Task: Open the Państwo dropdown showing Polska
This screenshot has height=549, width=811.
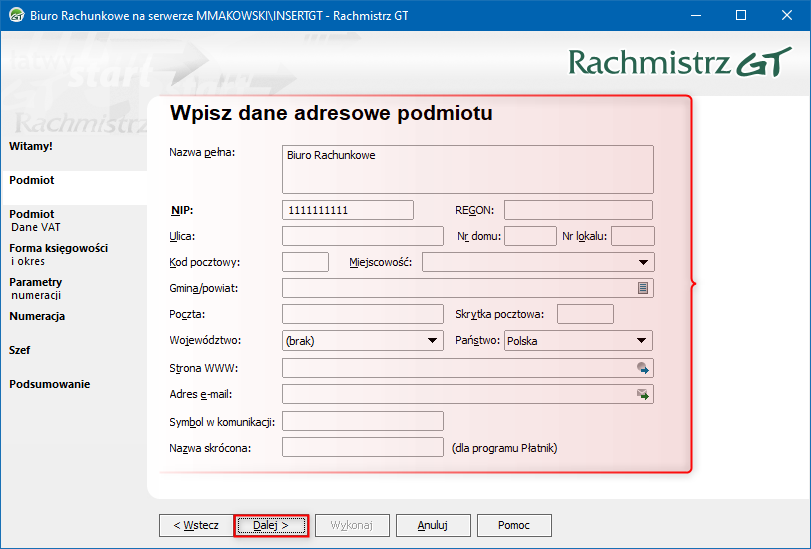Action: coord(641,340)
